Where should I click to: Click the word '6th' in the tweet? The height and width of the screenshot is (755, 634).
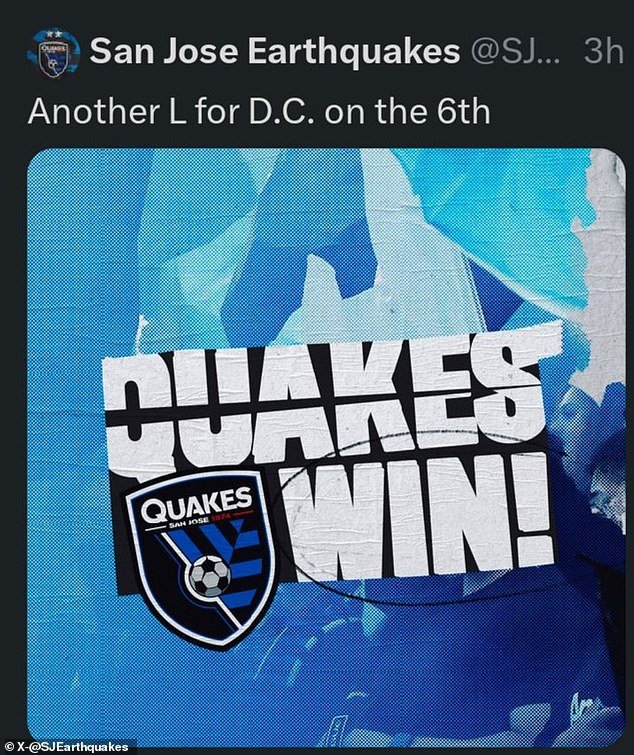(x=464, y=112)
